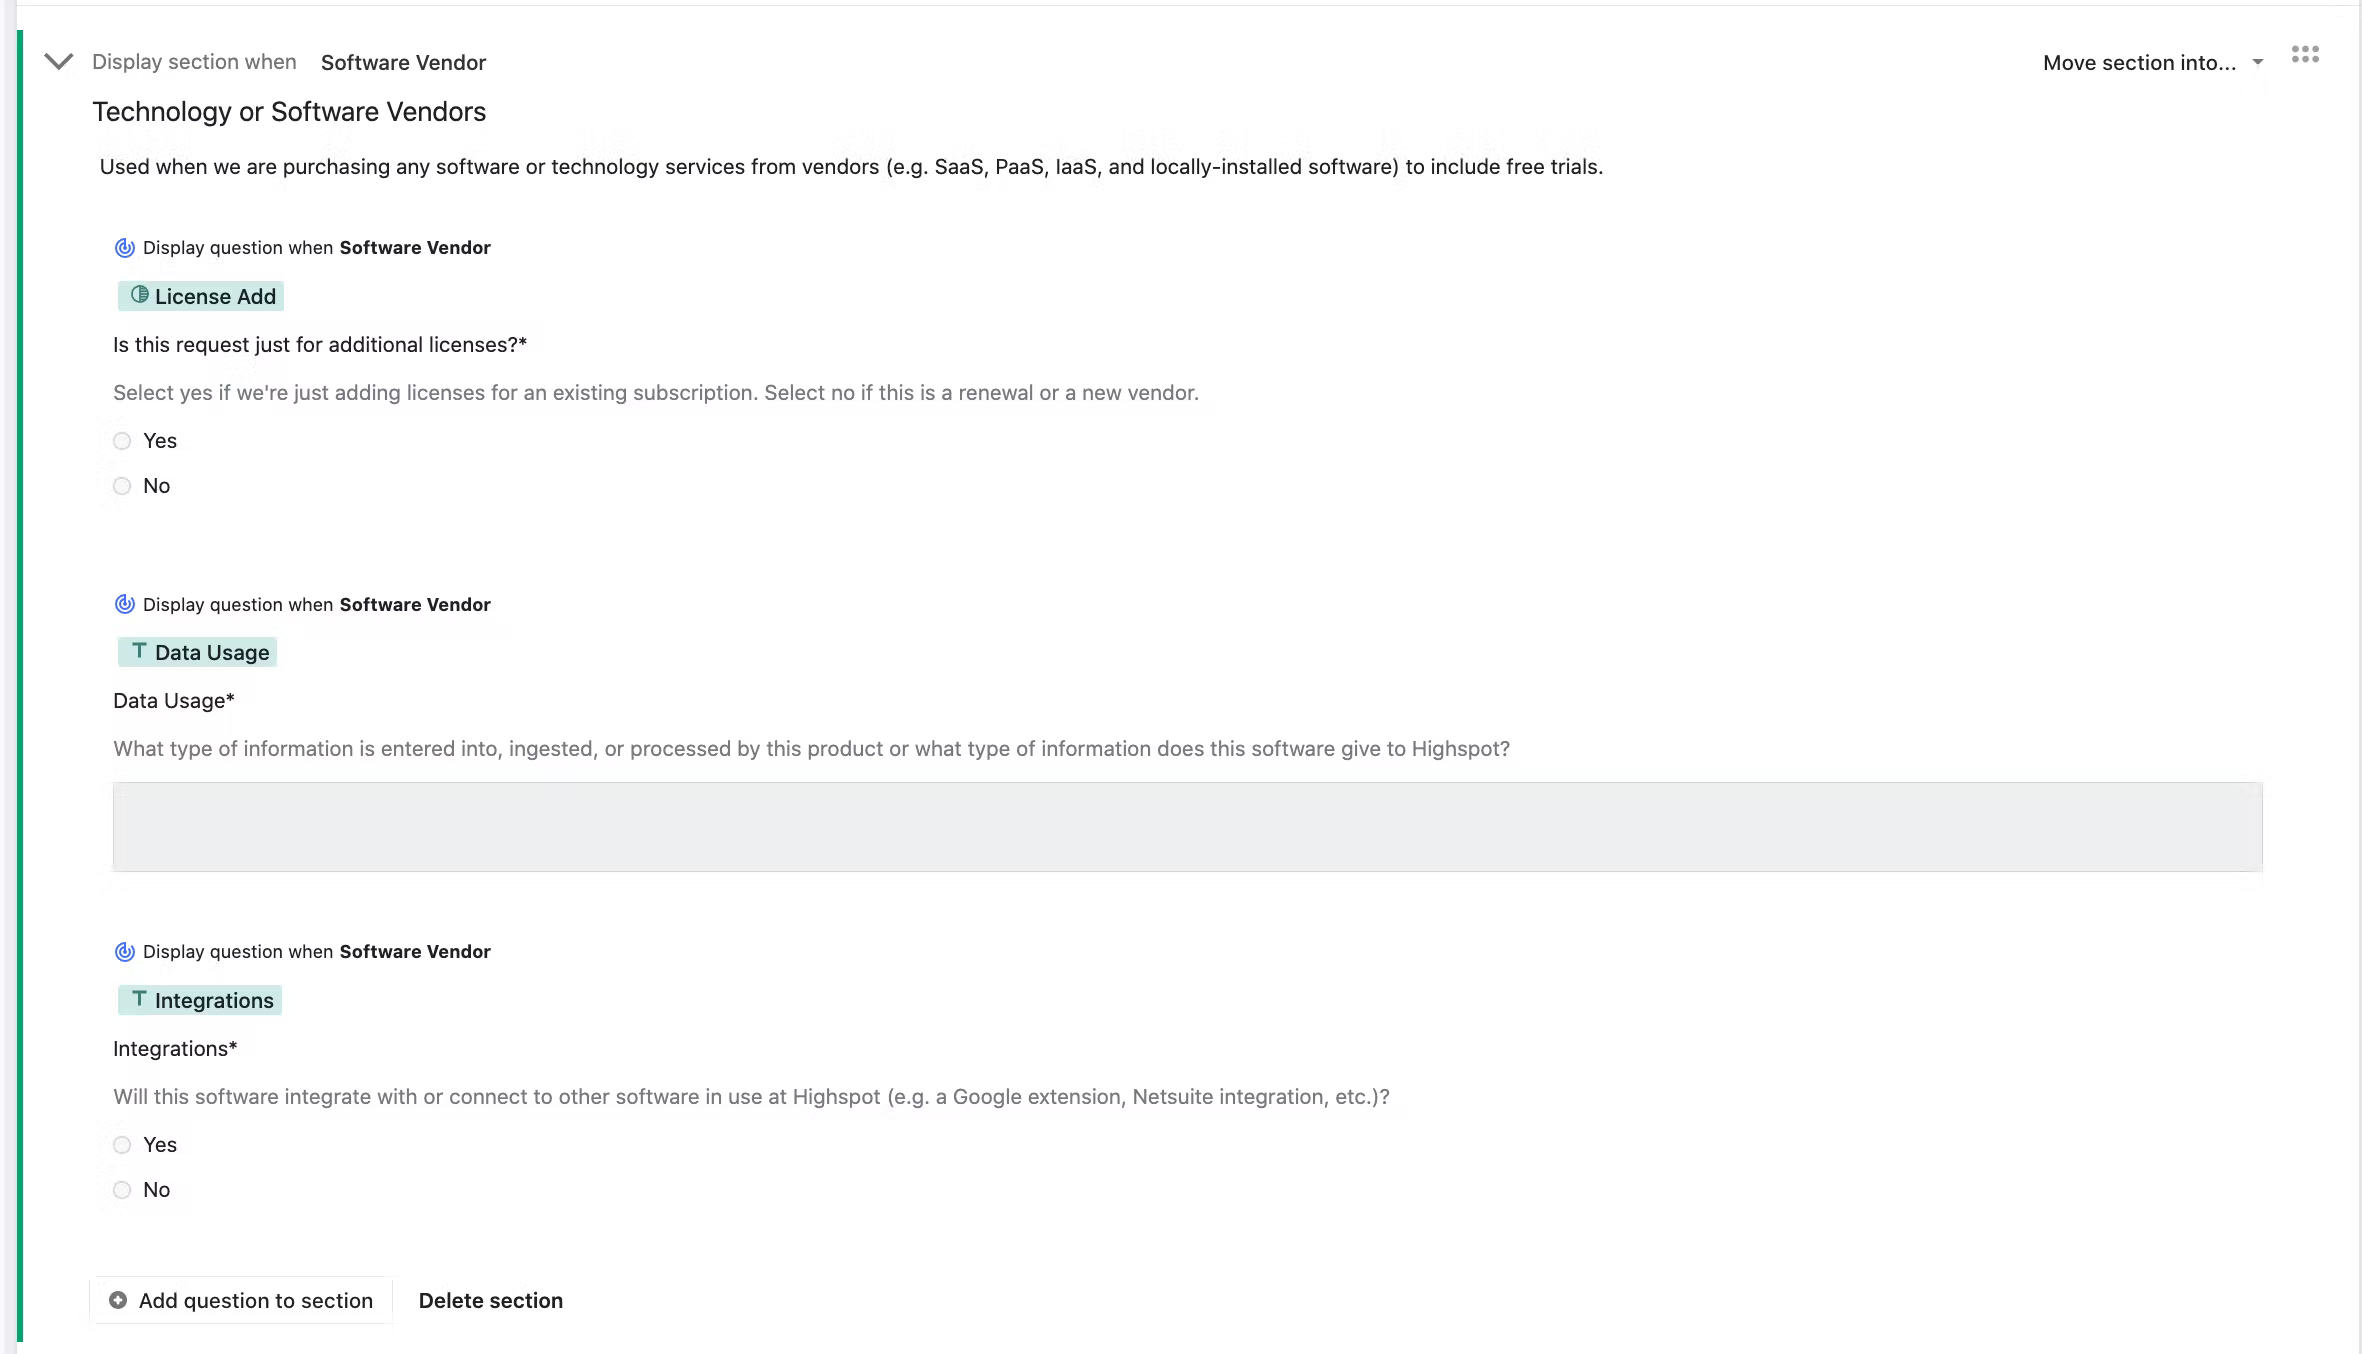
Task: Click the condition icon above Integrations
Action: (125, 952)
